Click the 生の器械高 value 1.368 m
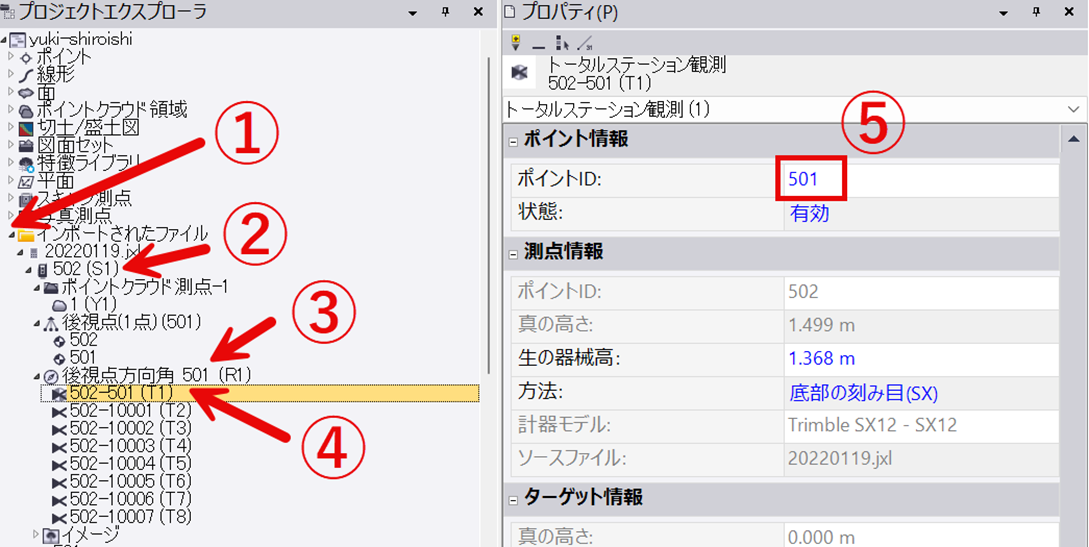This screenshot has height=547, width=1089. (822, 359)
